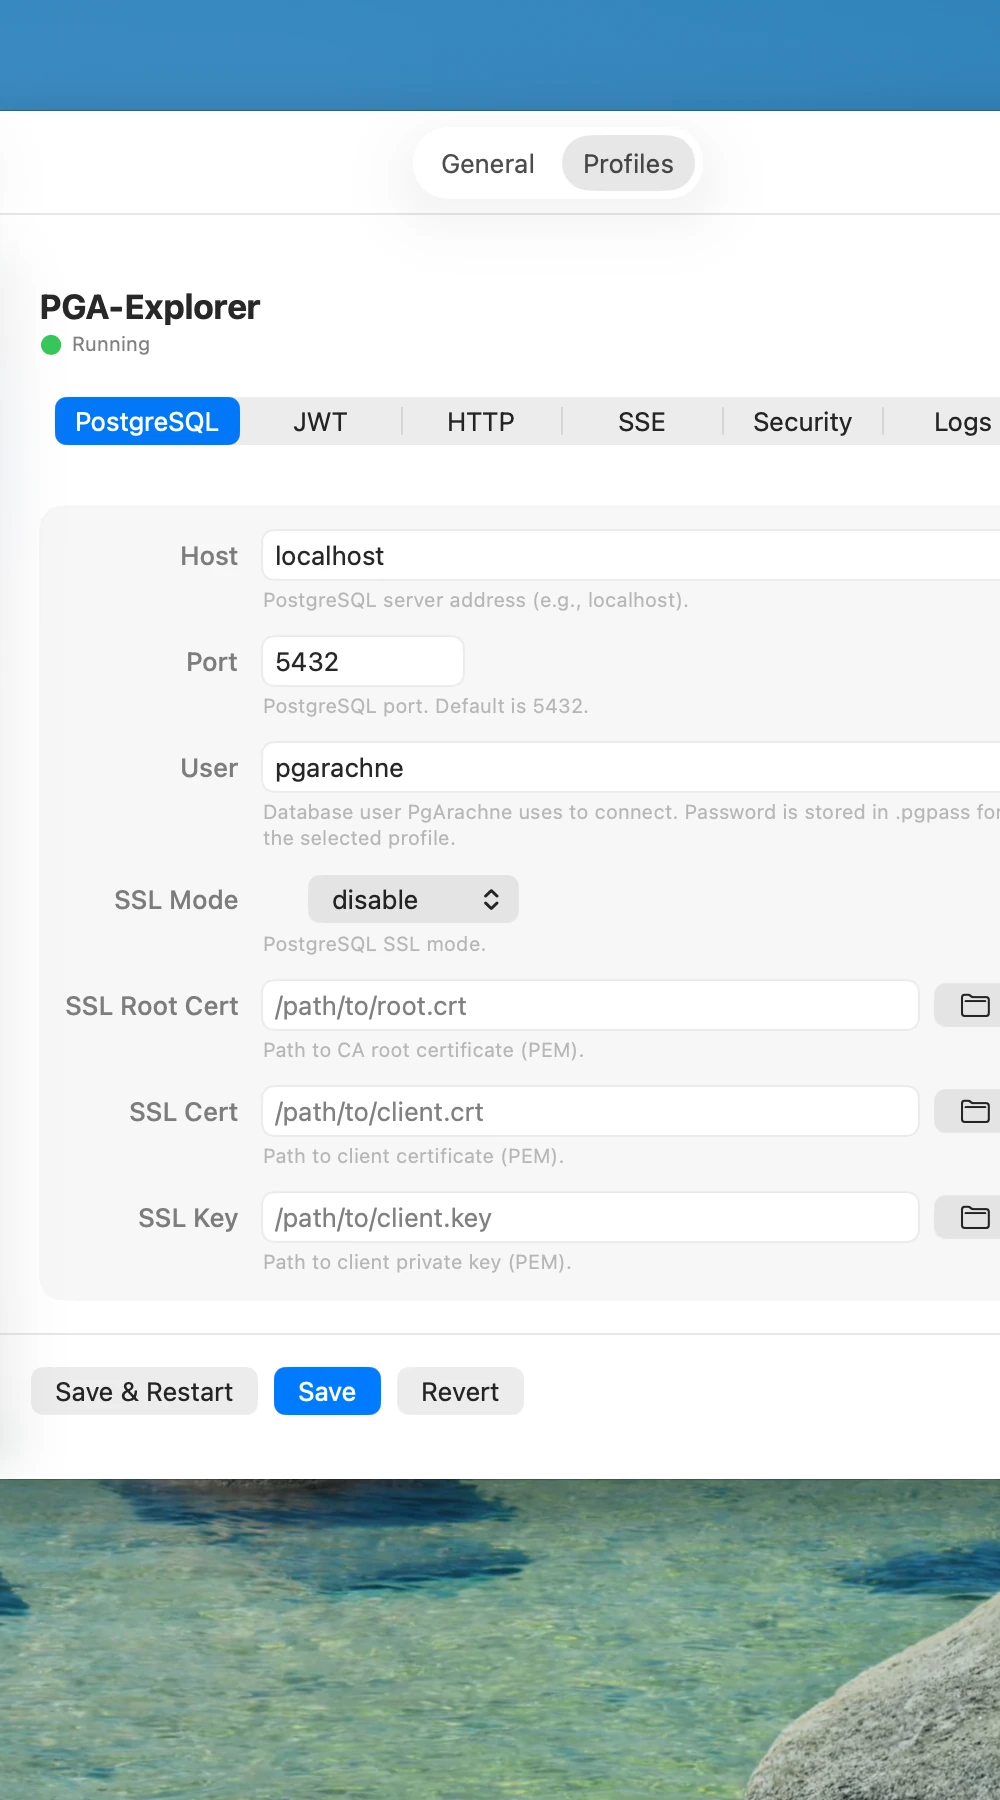Open the SSE section tab
The width and height of the screenshot is (1000, 1800).
[641, 421]
